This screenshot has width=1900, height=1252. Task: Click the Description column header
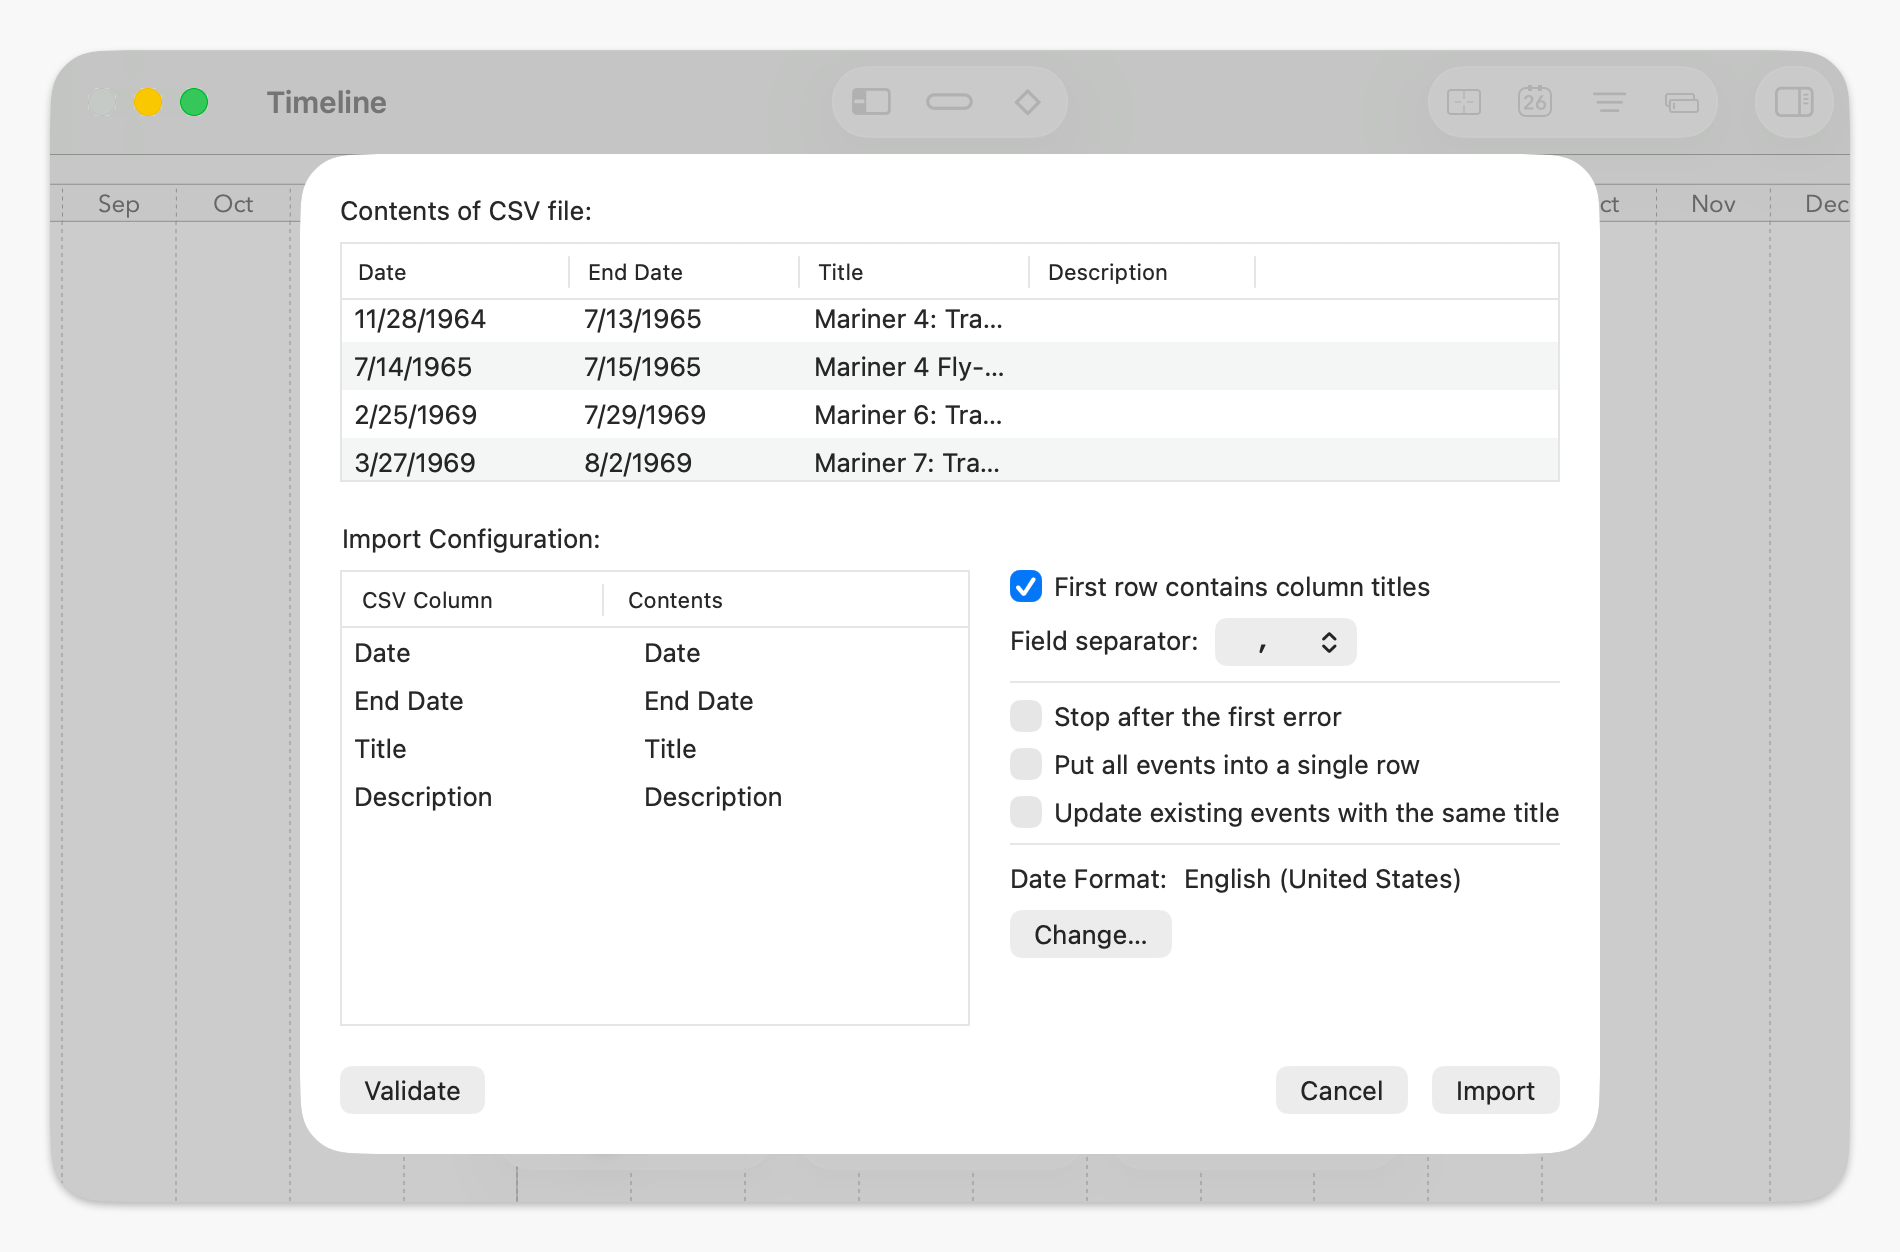point(1107,271)
